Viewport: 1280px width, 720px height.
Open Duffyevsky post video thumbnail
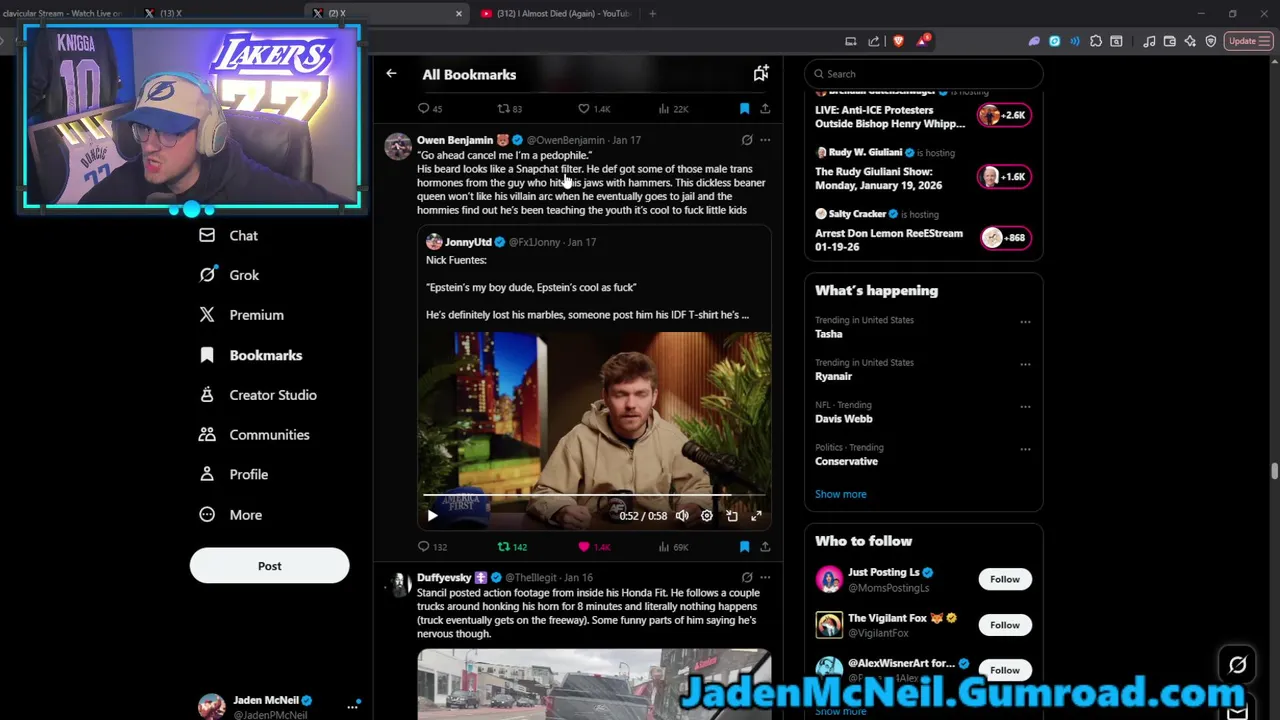coord(594,684)
